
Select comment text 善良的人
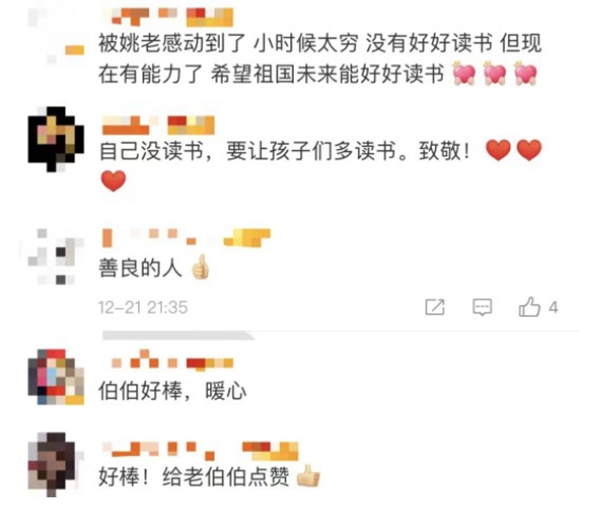pos(140,268)
